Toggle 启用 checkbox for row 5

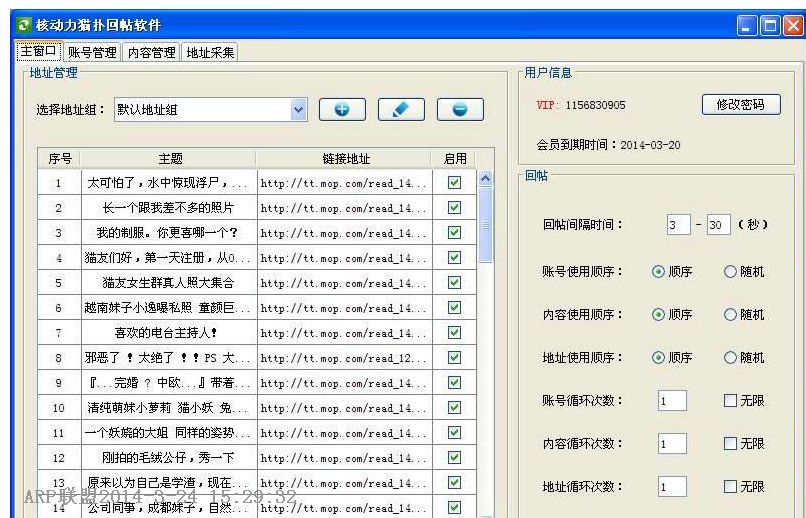click(454, 283)
